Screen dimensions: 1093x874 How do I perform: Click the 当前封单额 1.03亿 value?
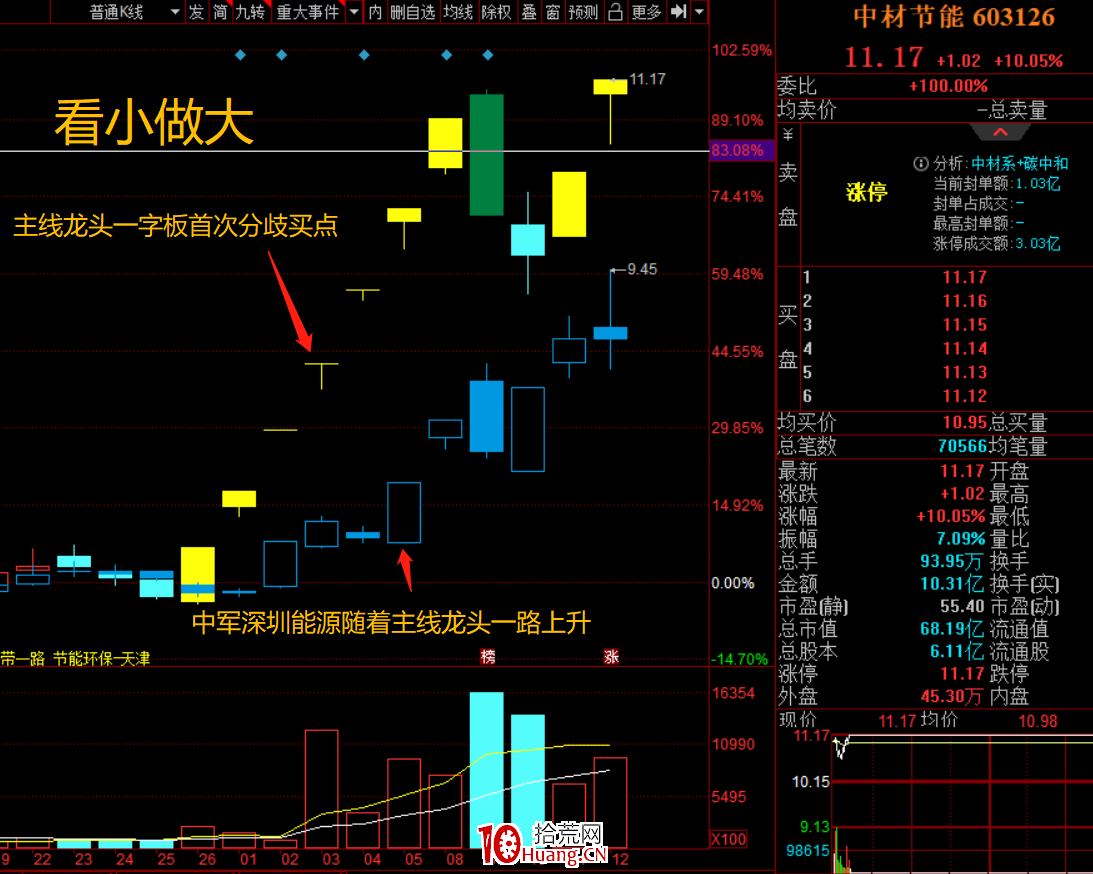pyautogui.click(x=1038, y=184)
